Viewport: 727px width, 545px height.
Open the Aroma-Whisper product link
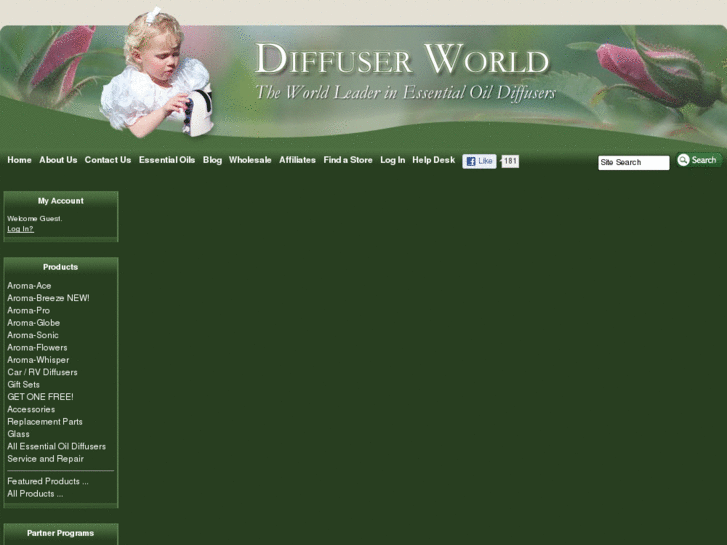click(x=38, y=360)
